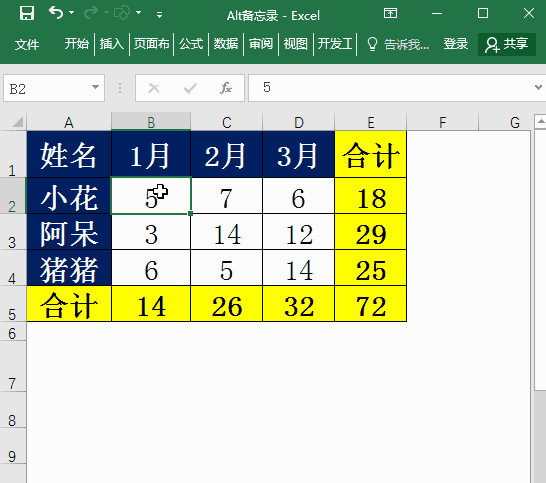
Task: Select the 小花 name cell
Action: [69, 196]
